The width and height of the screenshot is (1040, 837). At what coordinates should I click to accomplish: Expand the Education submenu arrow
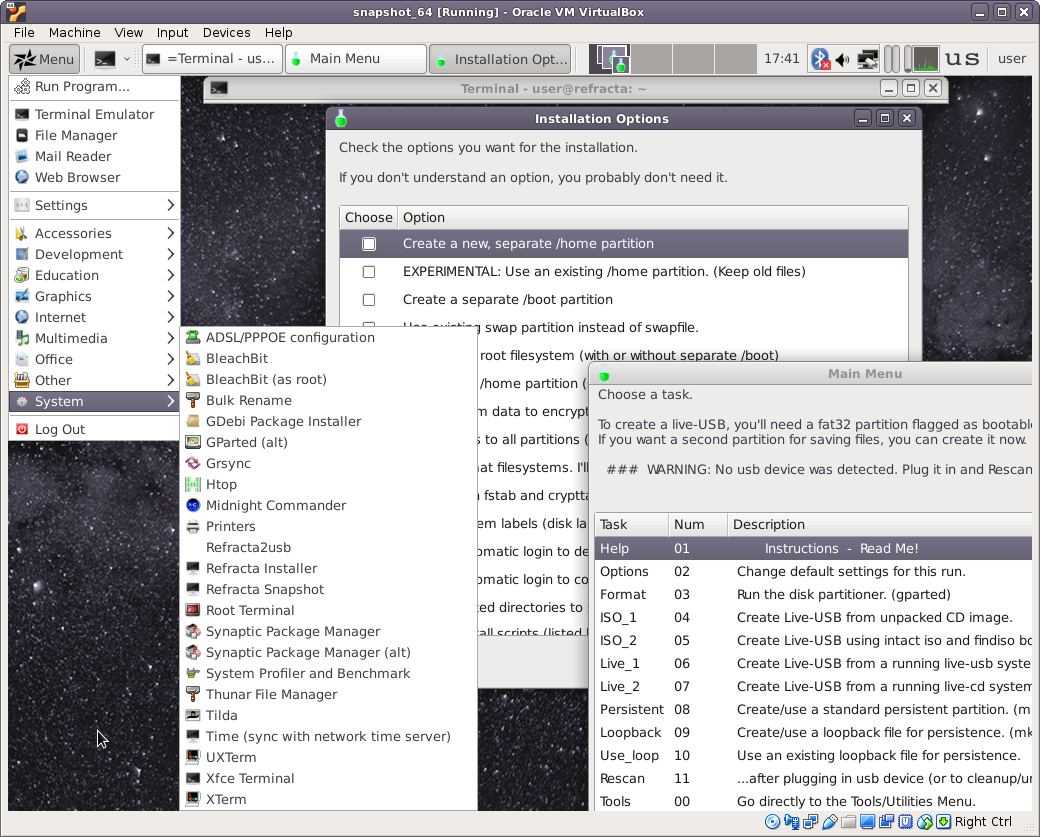coord(170,275)
